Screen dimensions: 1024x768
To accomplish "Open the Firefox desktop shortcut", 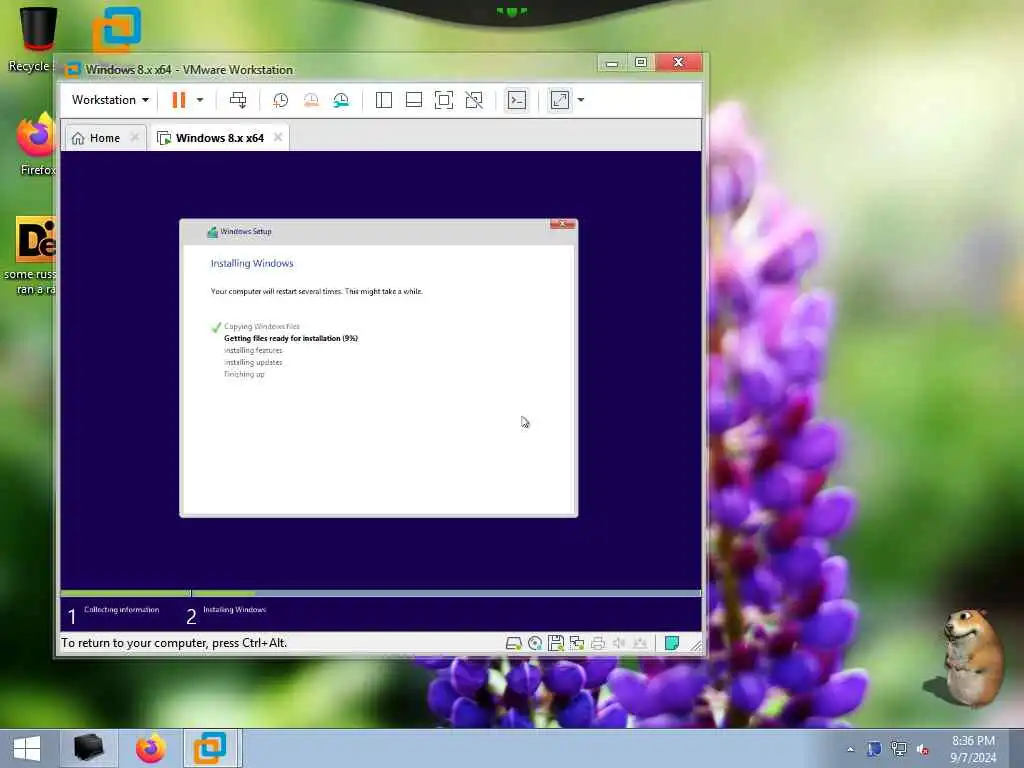I will pyautogui.click(x=37, y=145).
